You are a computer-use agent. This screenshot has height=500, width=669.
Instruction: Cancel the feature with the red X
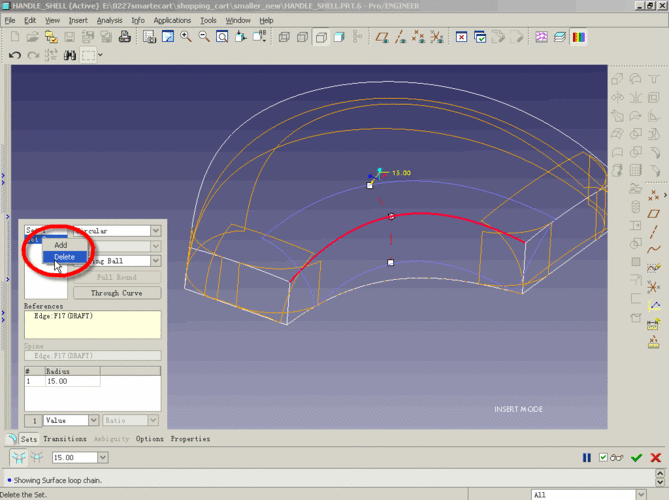pos(656,458)
